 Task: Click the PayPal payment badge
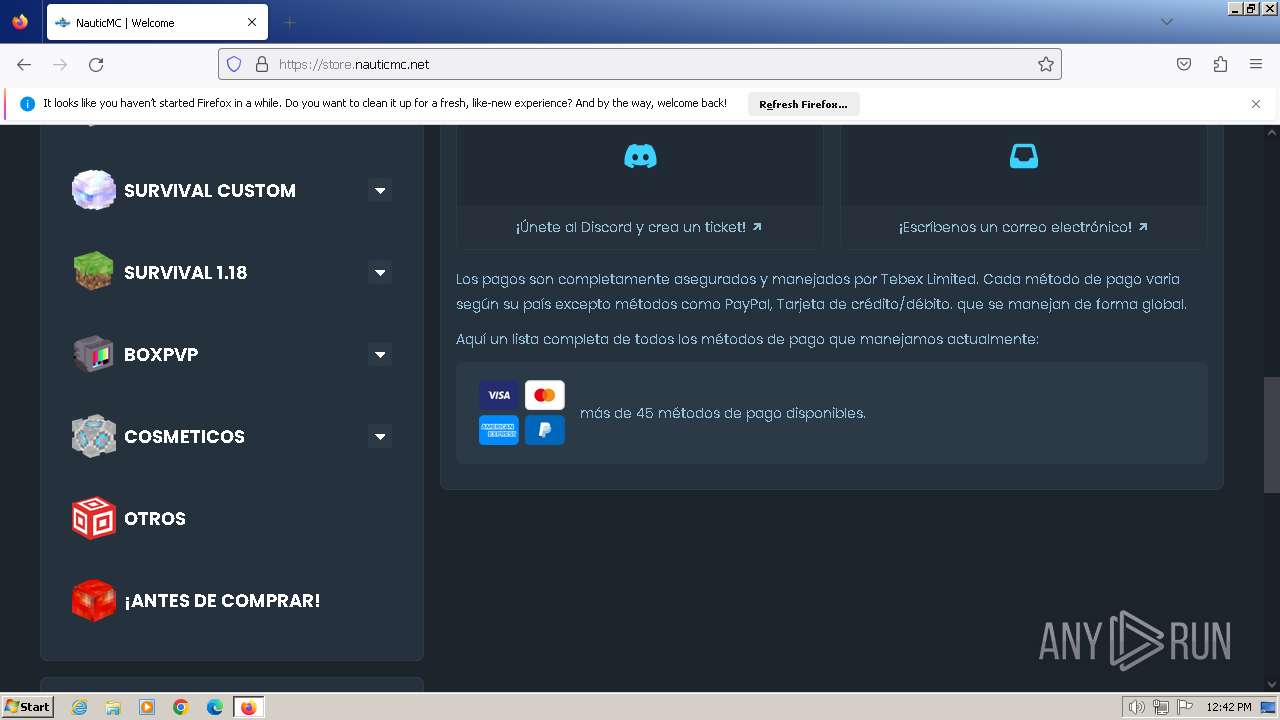544,430
